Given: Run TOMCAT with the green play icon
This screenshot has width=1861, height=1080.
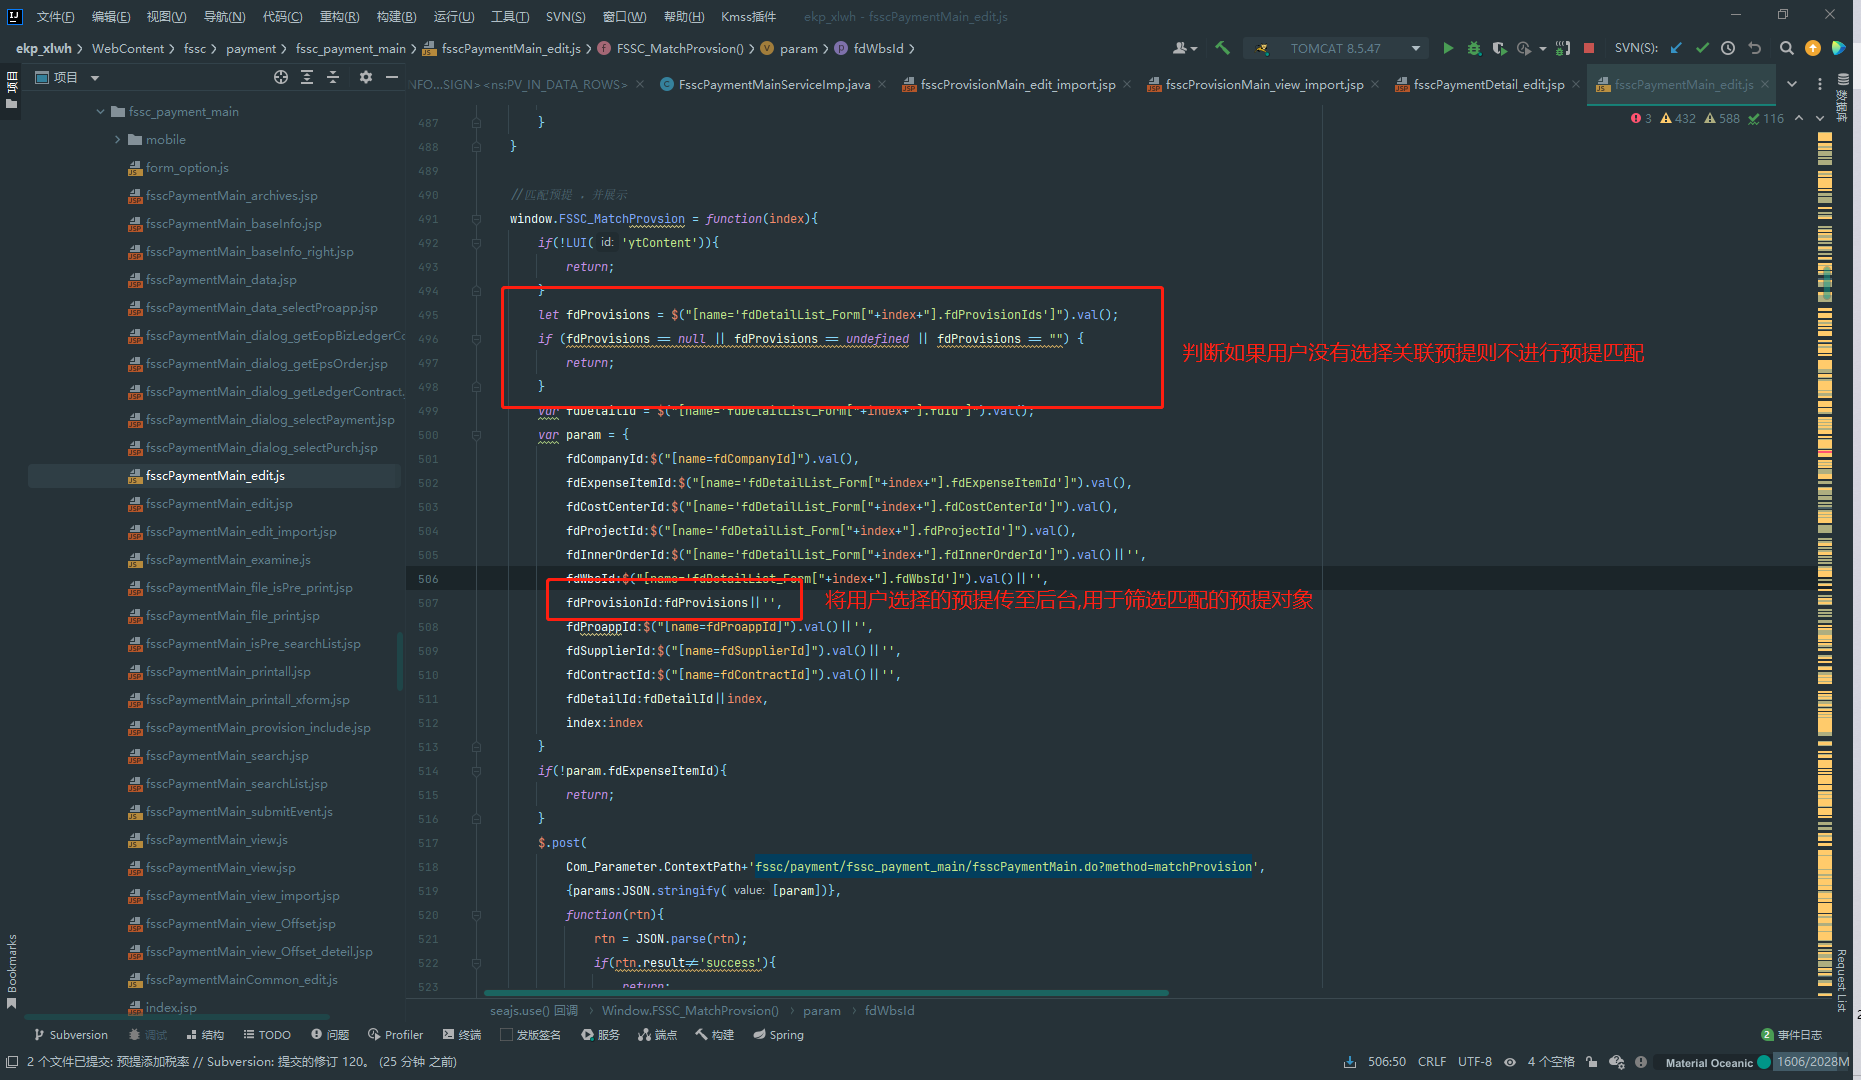Looking at the screenshot, I should [x=1448, y=48].
